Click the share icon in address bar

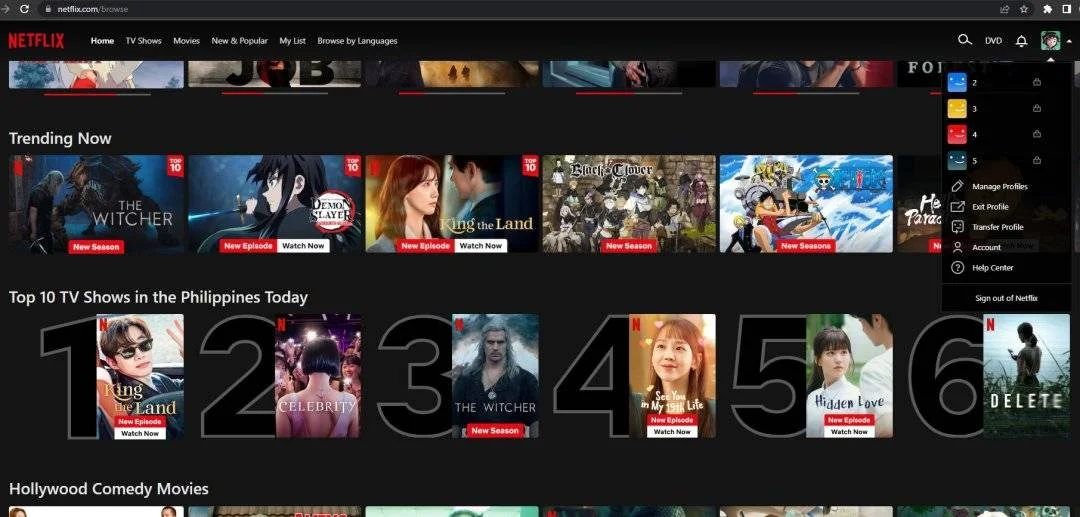(1005, 9)
